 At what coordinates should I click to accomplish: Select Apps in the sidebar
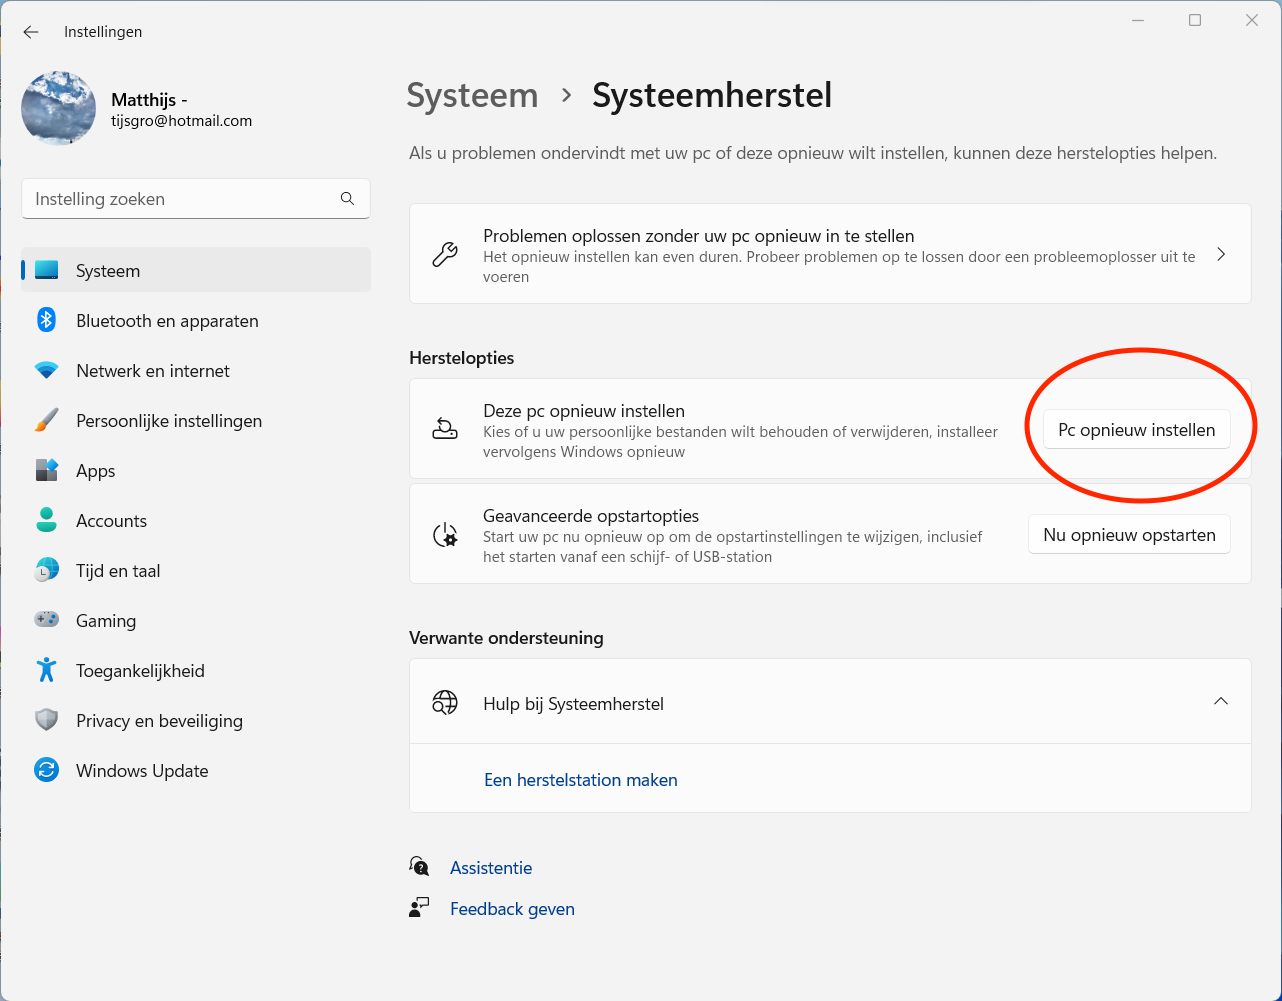[x=95, y=471]
